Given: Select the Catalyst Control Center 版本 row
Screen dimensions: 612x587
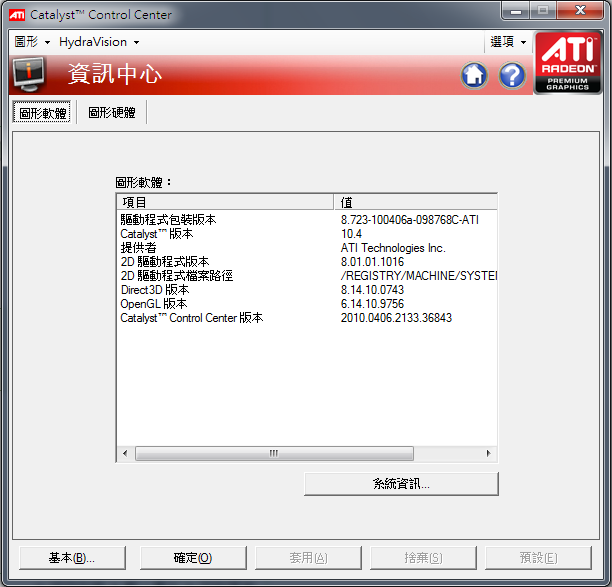Looking at the screenshot, I should pyautogui.click(x=307, y=318).
